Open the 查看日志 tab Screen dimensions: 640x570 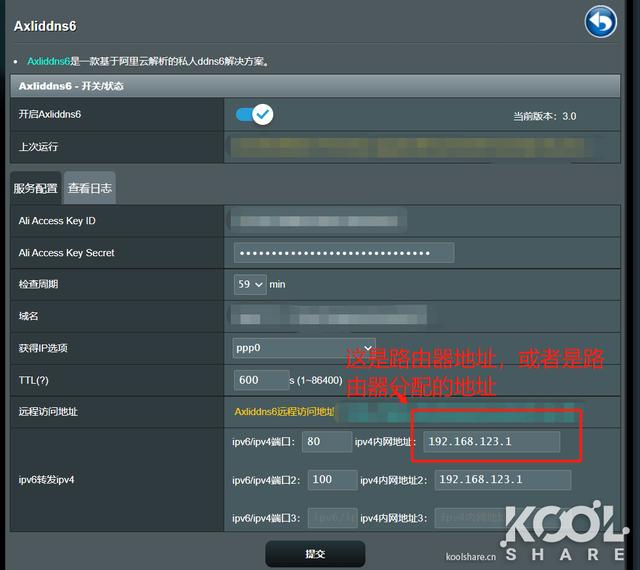[90, 188]
